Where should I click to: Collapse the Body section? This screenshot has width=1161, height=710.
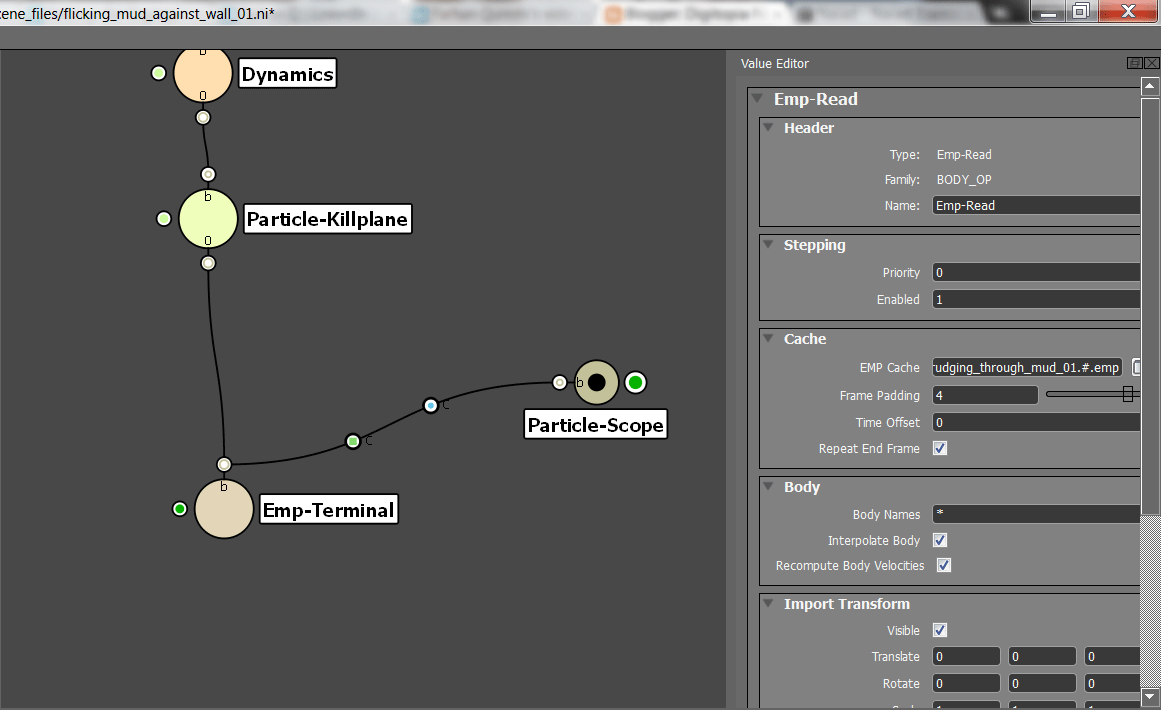tap(769, 486)
